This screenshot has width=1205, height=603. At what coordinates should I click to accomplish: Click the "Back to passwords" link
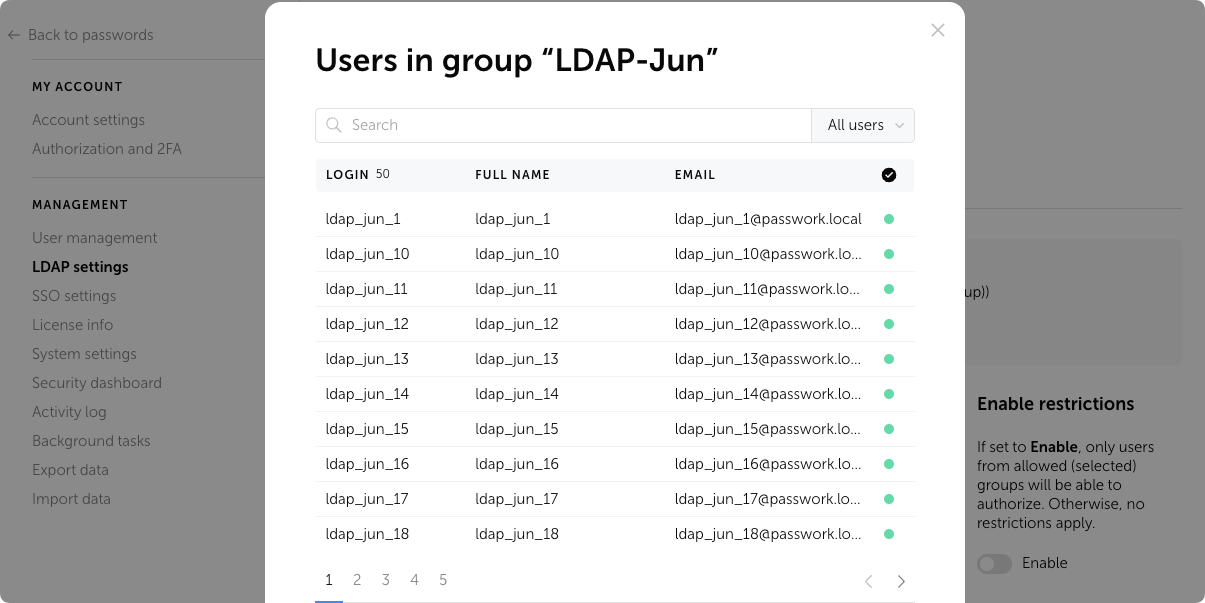(x=91, y=35)
